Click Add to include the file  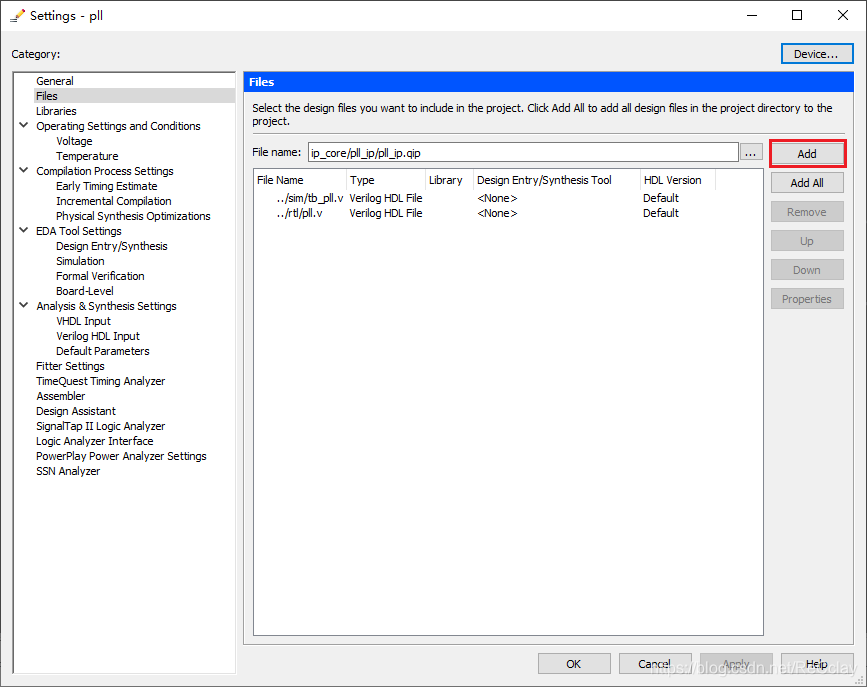807,154
